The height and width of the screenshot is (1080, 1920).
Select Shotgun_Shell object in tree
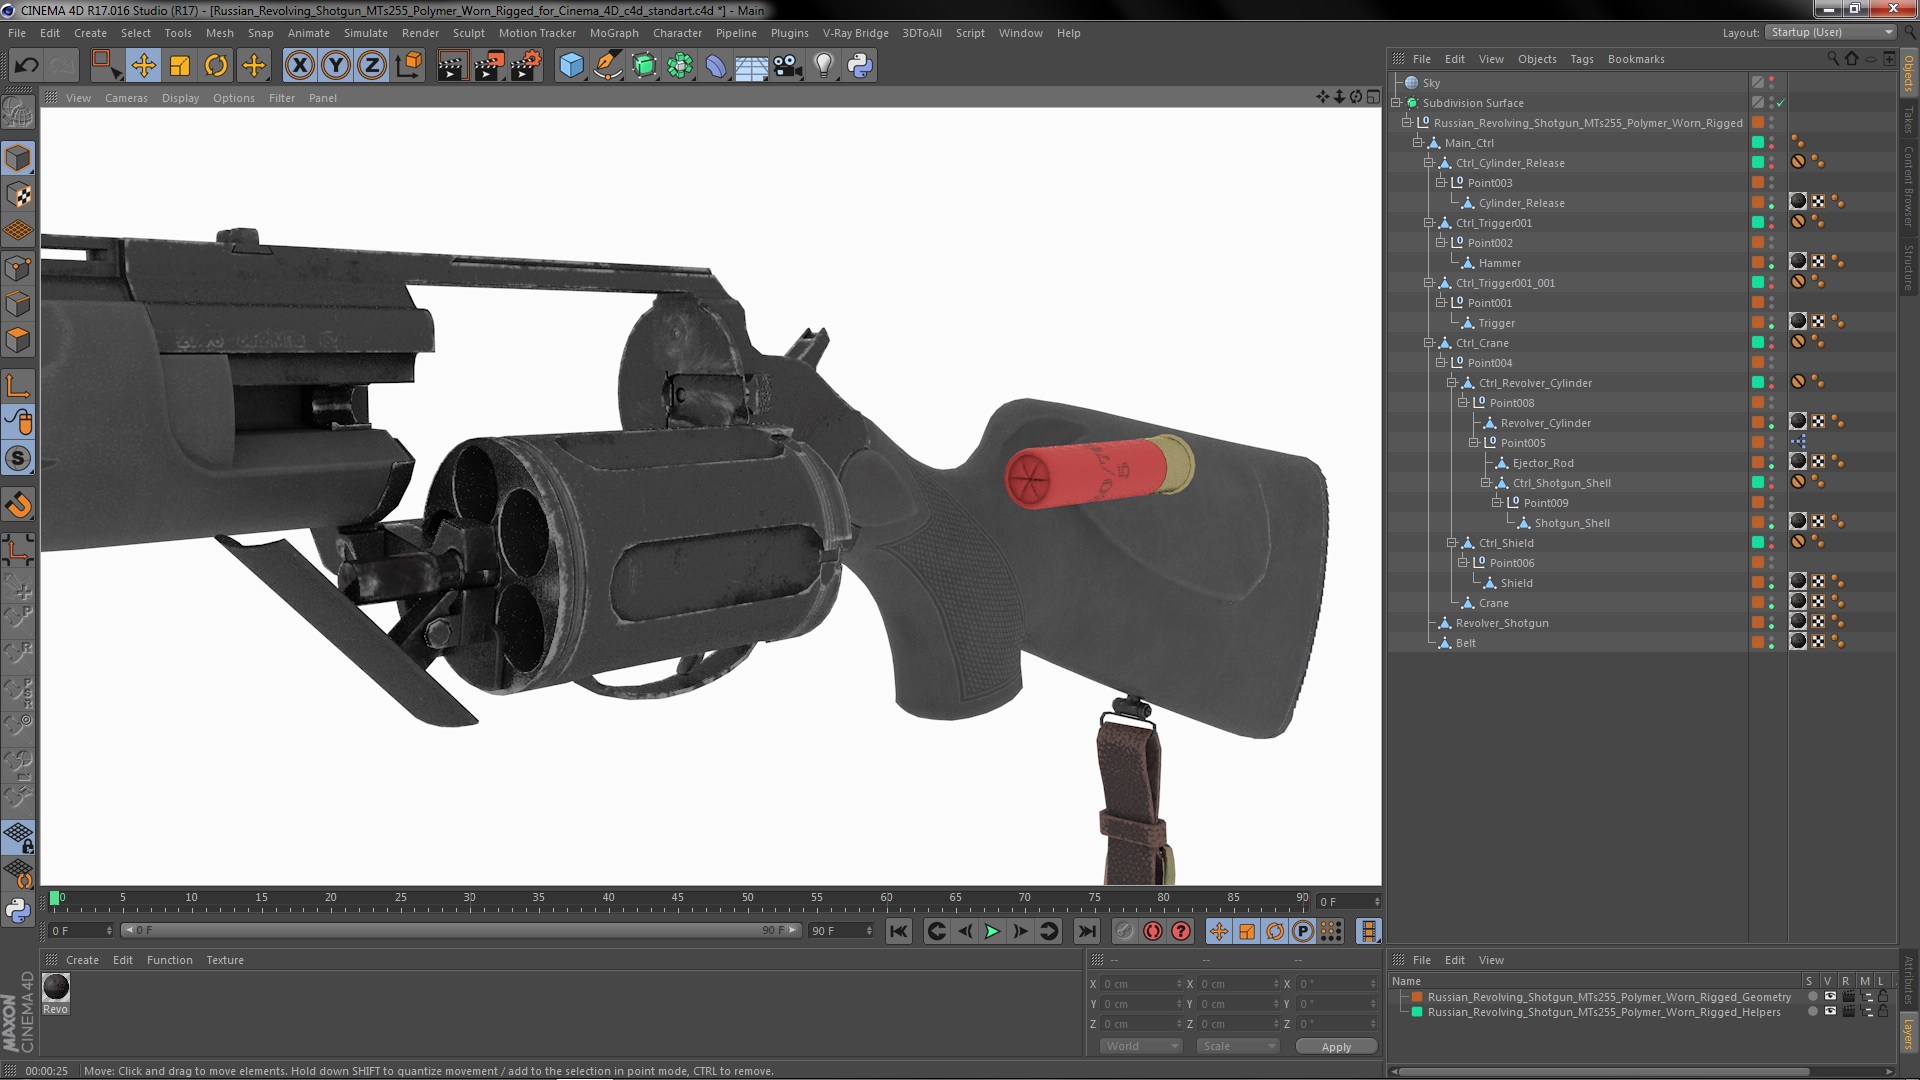(1572, 523)
